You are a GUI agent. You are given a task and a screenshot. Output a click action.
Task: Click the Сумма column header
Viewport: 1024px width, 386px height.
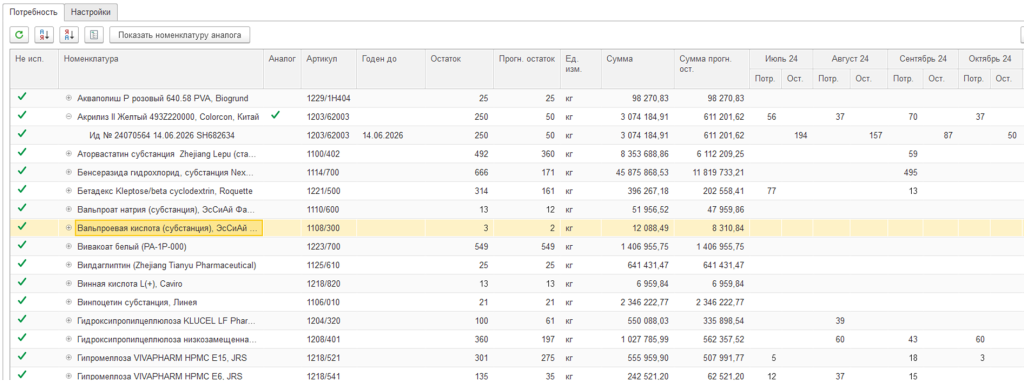[637, 69]
